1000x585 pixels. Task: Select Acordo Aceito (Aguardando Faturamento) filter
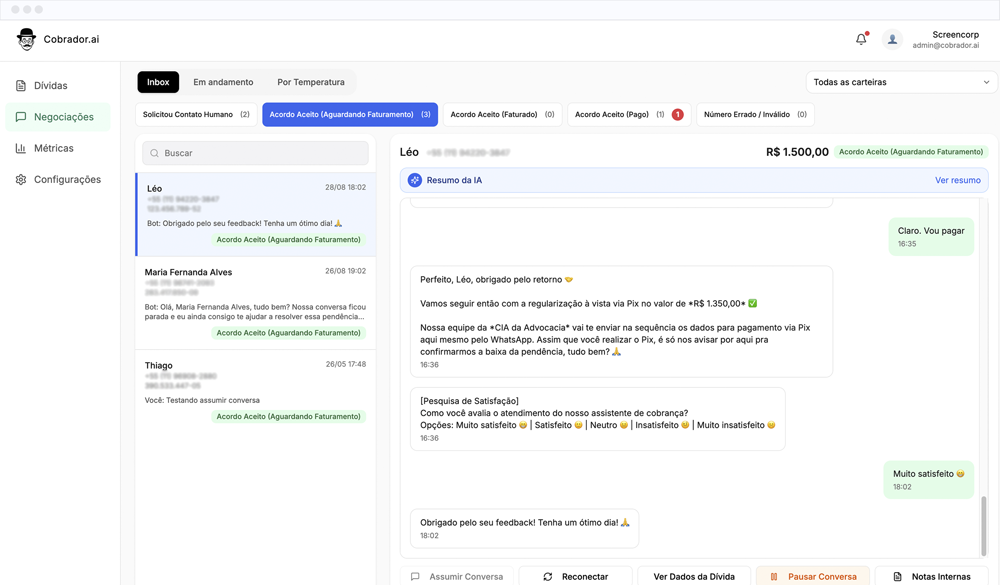click(x=350, y=115)
